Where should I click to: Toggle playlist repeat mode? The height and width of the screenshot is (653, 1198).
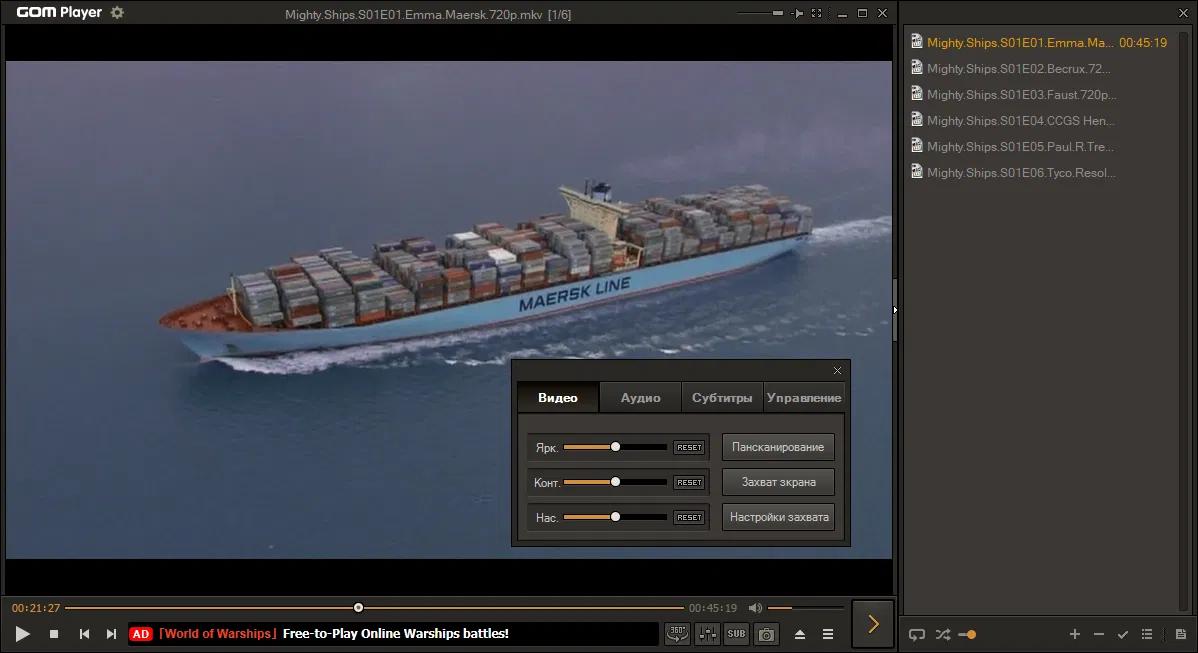point(917,635)
